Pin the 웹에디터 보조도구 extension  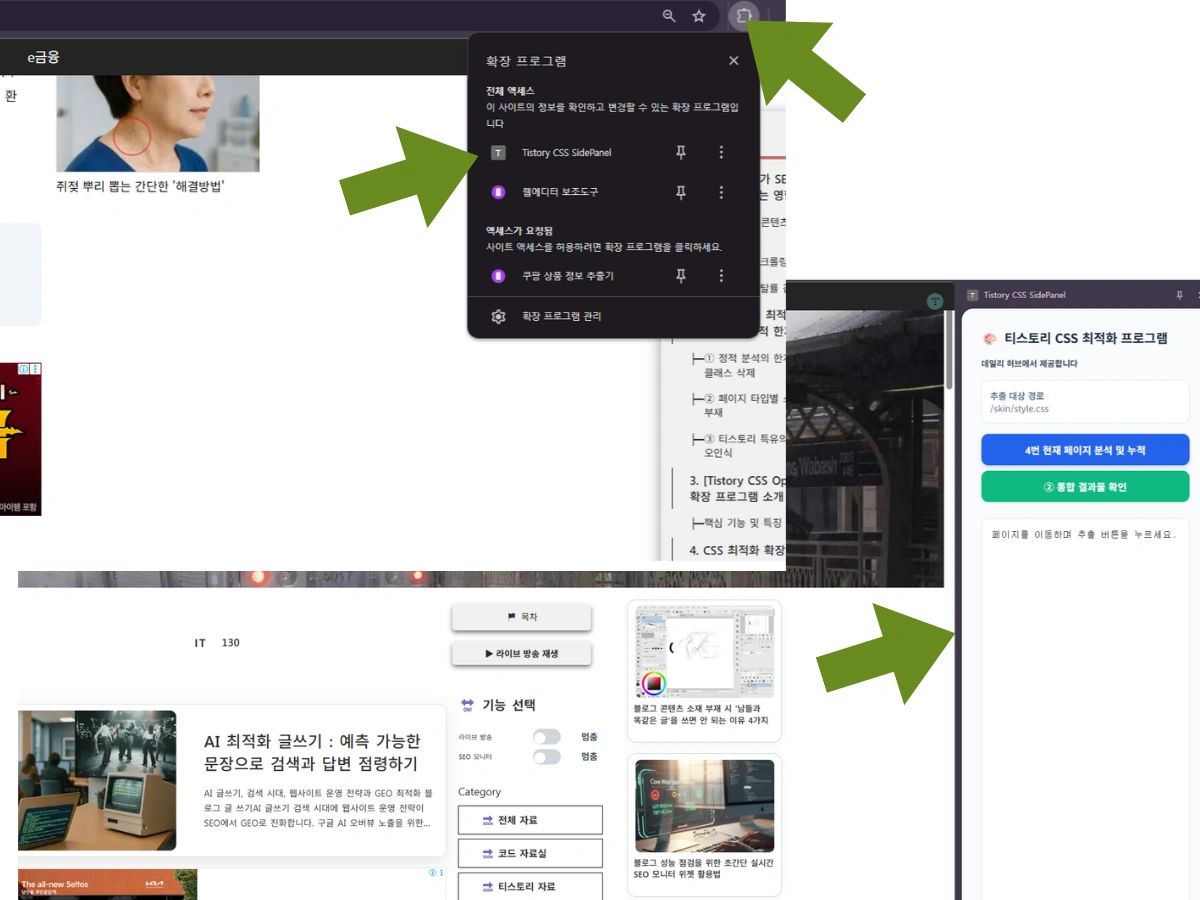[681, 192]
